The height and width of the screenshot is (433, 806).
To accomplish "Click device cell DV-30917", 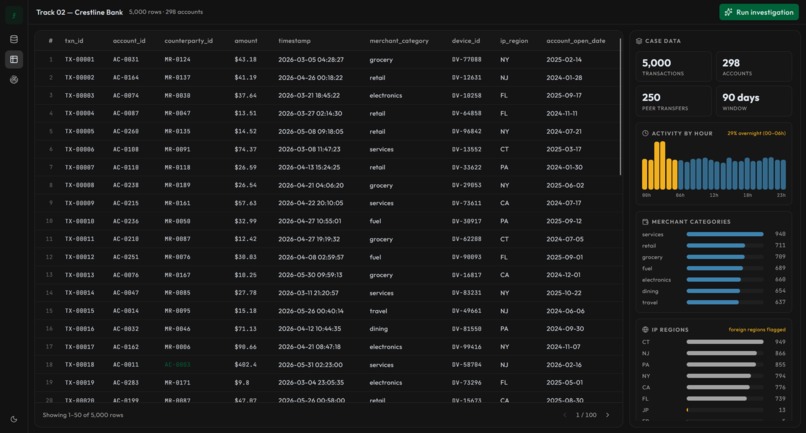I will point(466,221).
